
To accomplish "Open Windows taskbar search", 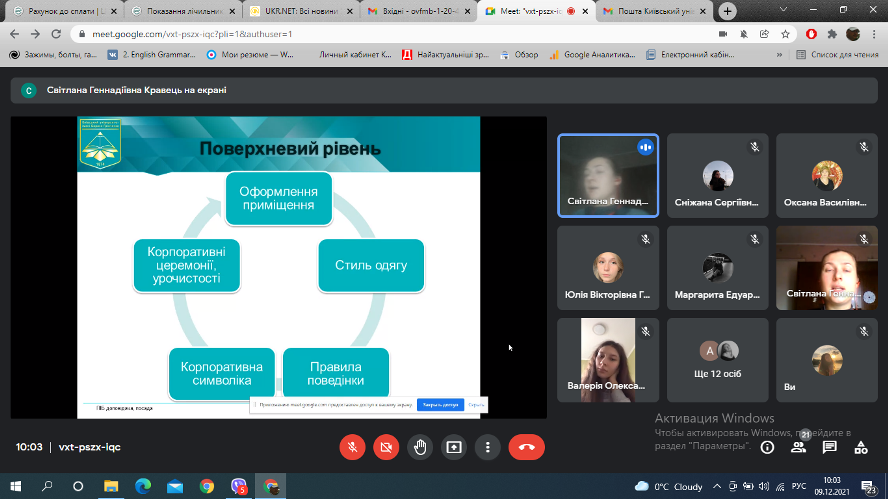I will click(47, 486).
